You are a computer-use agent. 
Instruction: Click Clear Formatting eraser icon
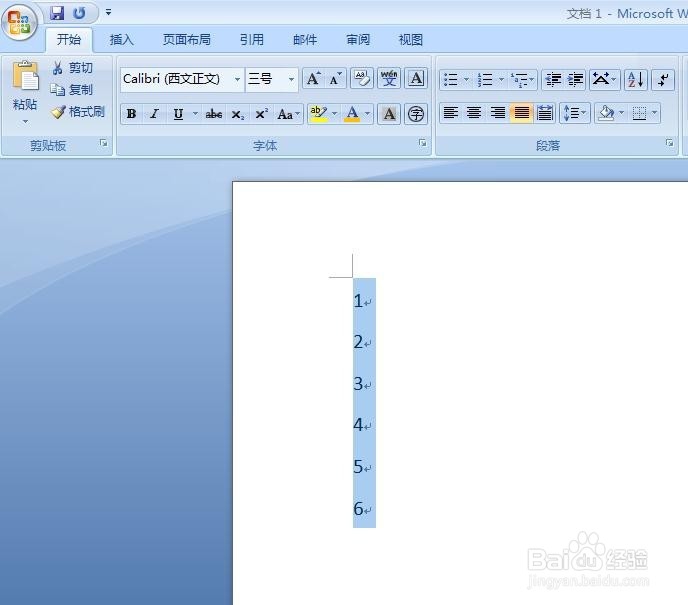[362, 79]
